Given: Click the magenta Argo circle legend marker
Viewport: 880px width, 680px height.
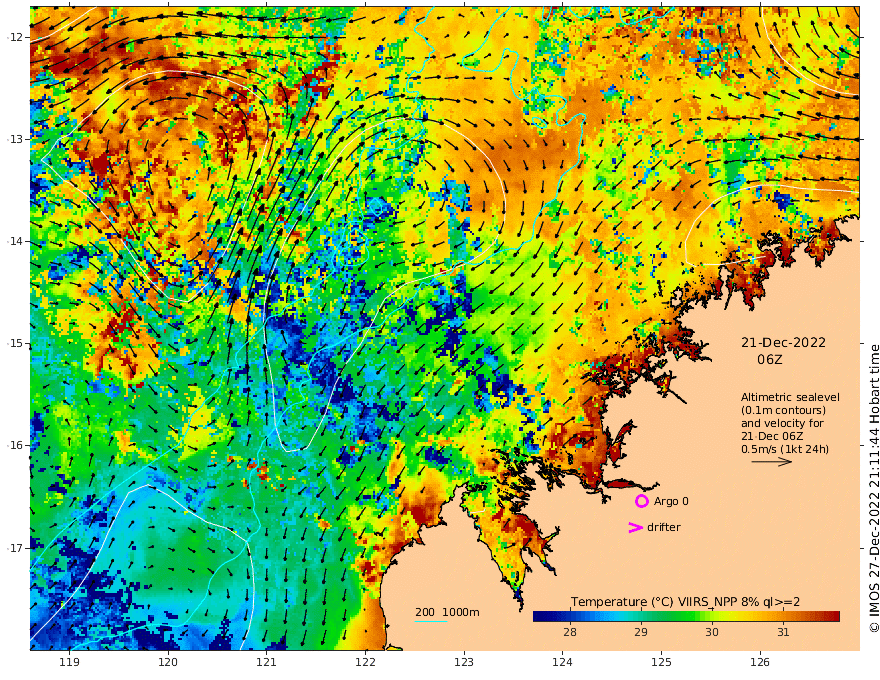Looking at the screenshot, I should 641,501.
